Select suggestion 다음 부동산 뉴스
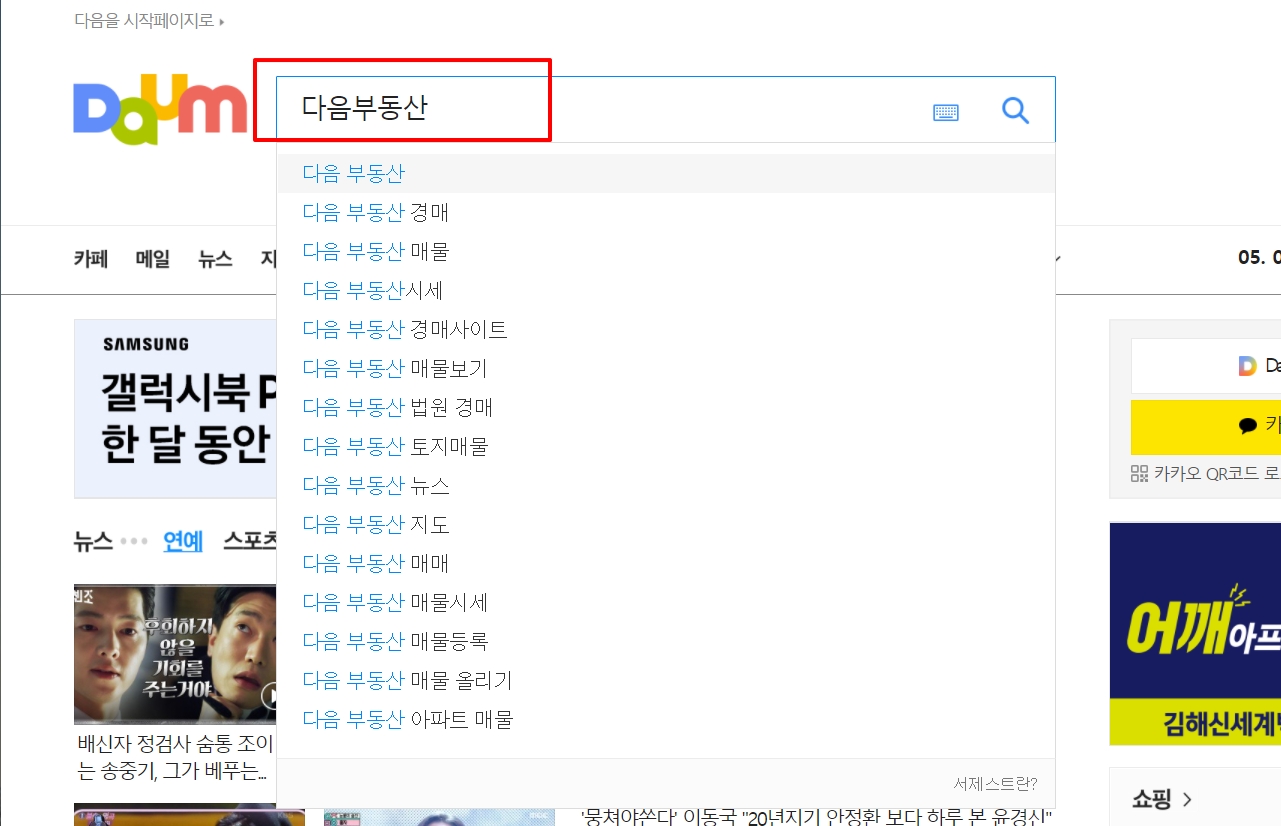Screen dimensions: 1281x826 (666, 485)
